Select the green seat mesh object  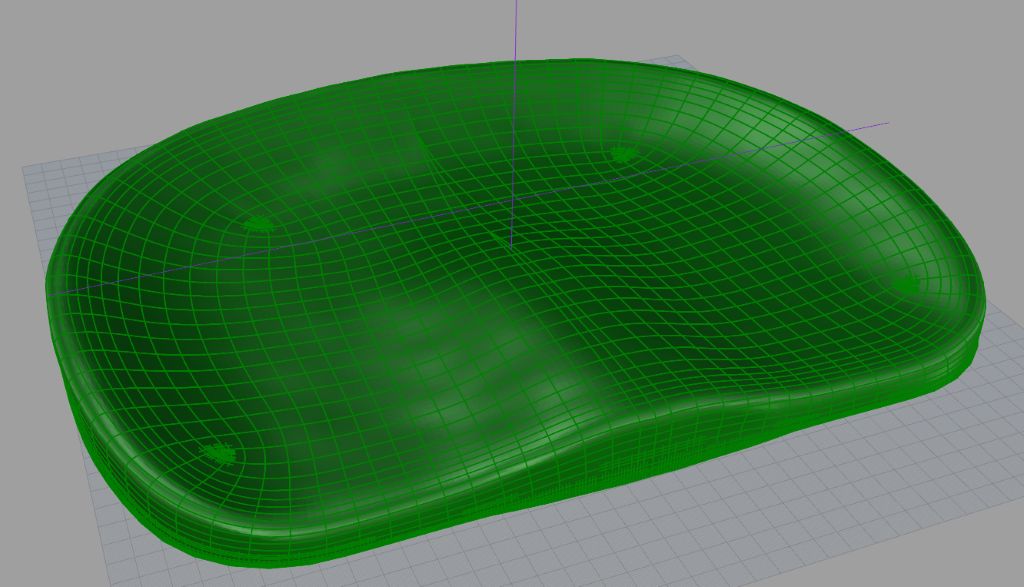[515, 313]
